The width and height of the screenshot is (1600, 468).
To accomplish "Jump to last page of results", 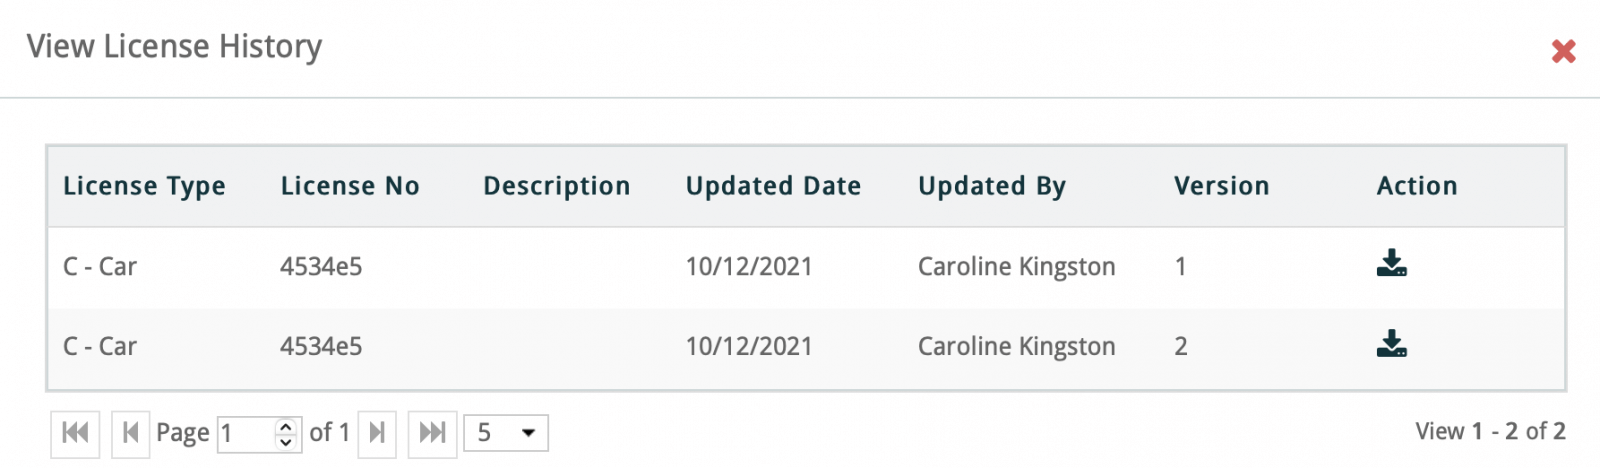I will [432, 433].
